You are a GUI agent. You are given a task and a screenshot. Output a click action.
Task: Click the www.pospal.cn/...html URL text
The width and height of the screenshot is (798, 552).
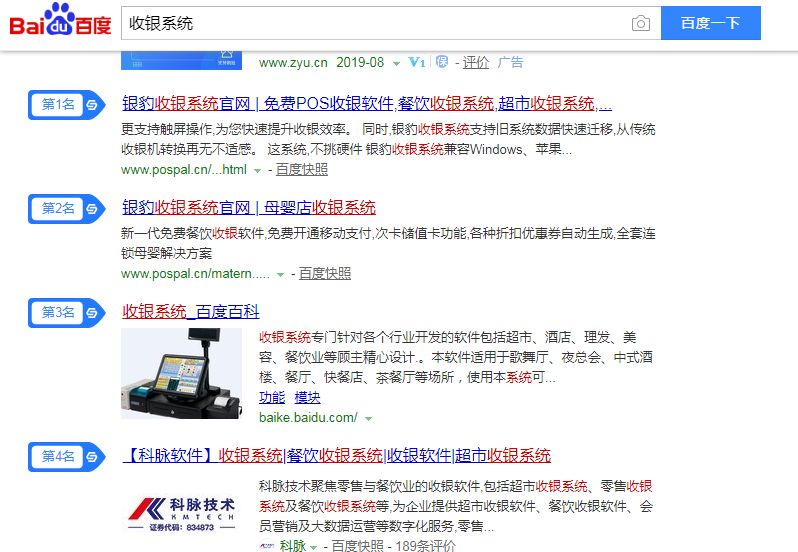184,170
